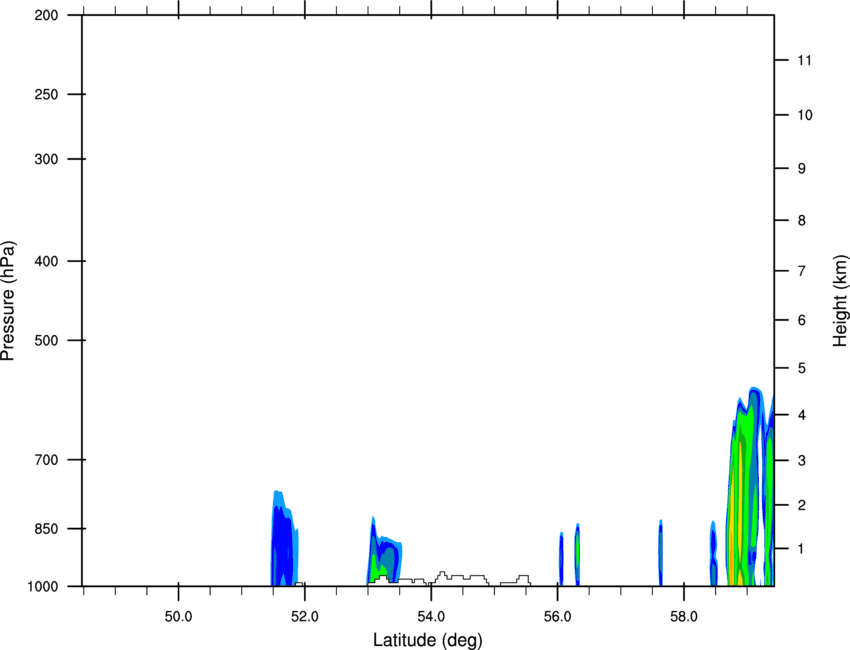
Task: Click the 54.0 latitude tick label
Action: [x=431, y=617]
